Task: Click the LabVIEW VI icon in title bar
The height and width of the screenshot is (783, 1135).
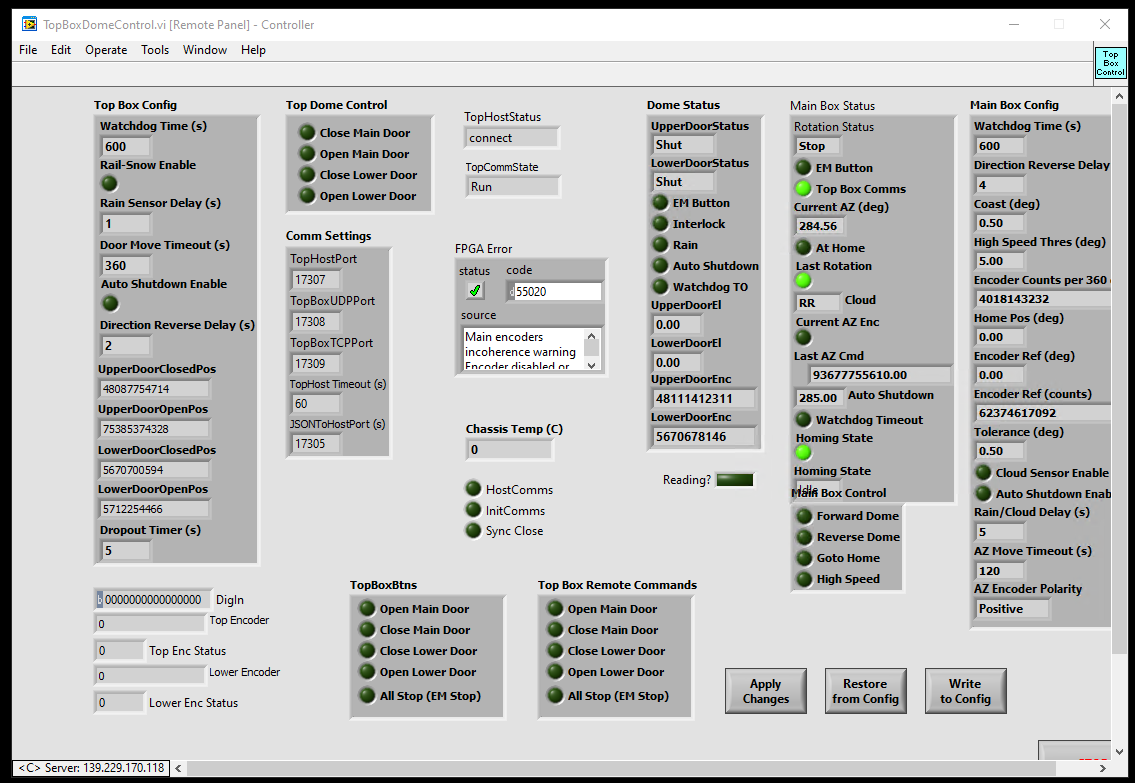Action: [30, 25]
